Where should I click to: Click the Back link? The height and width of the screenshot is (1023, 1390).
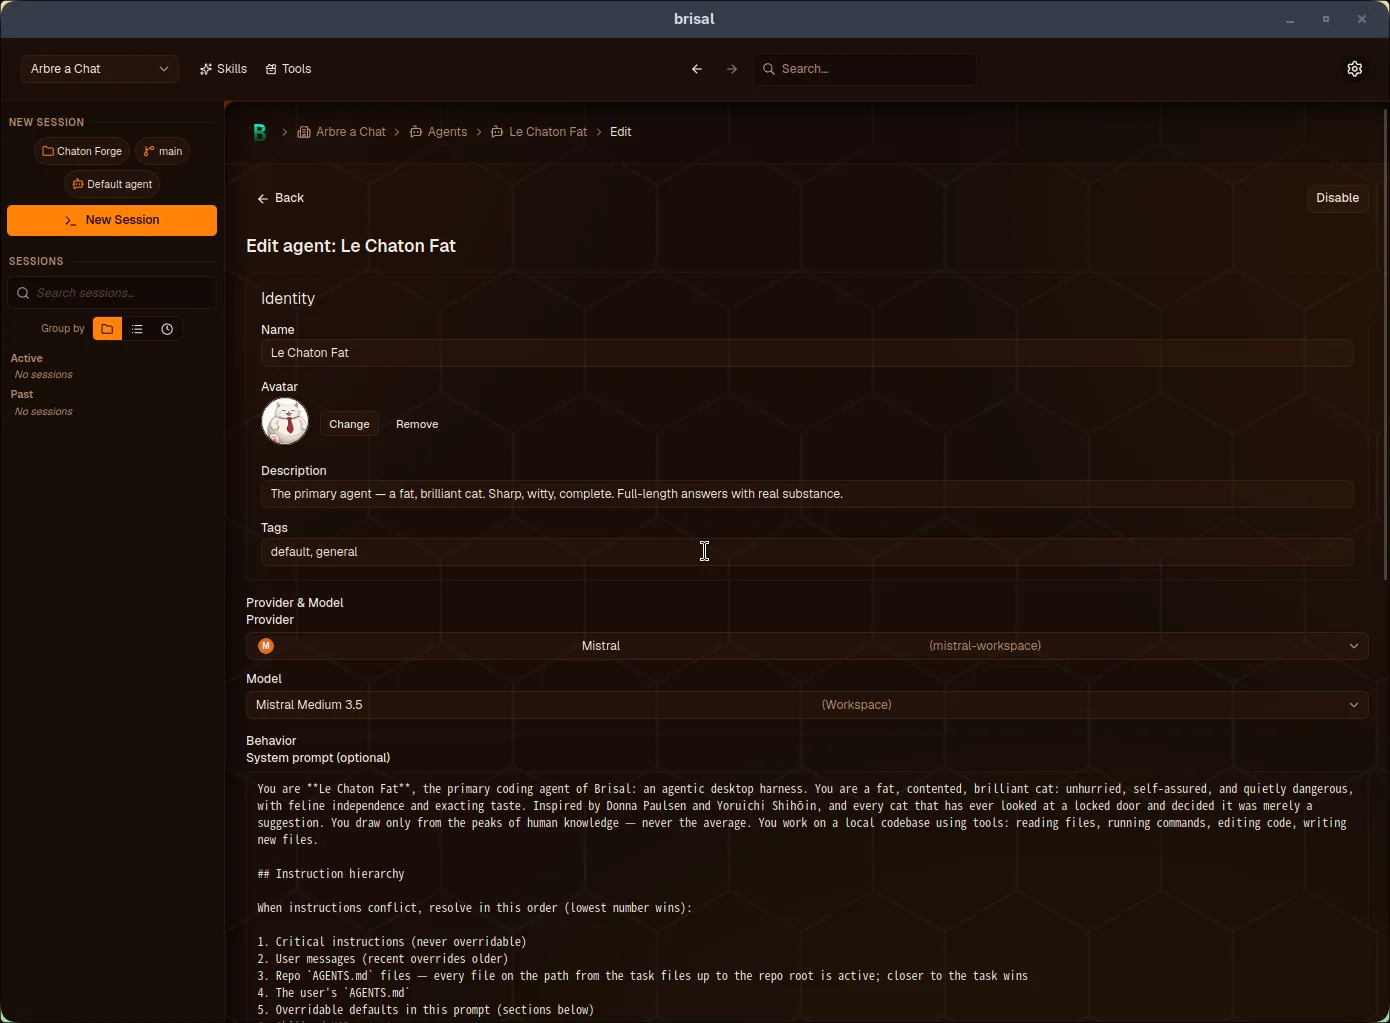click(x=280, y=198)
